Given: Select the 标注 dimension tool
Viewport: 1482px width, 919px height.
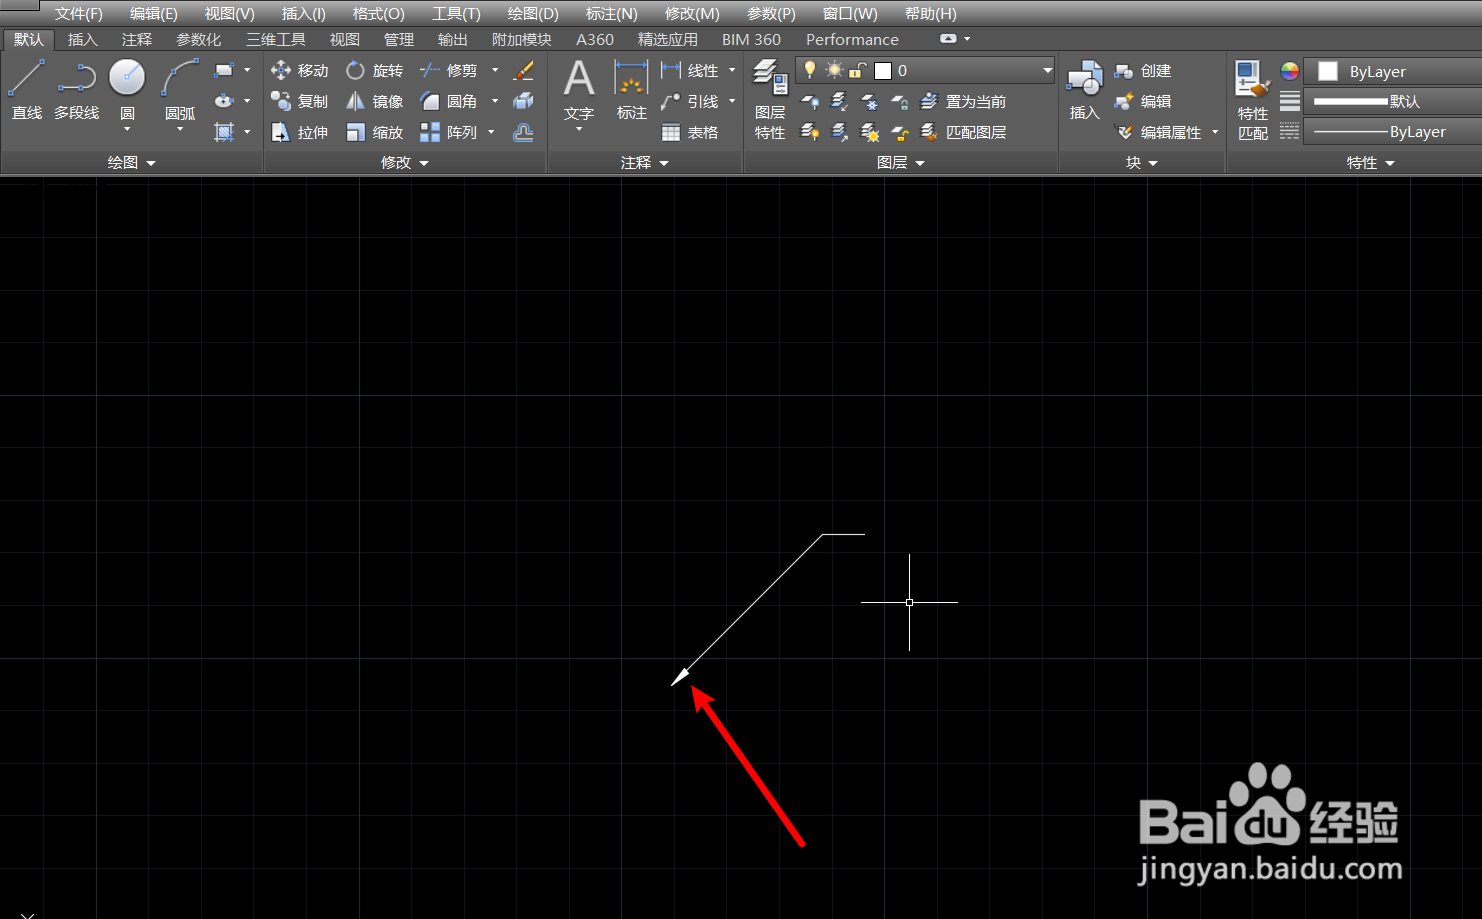Looking at the screenshot, I should [631, 90].
